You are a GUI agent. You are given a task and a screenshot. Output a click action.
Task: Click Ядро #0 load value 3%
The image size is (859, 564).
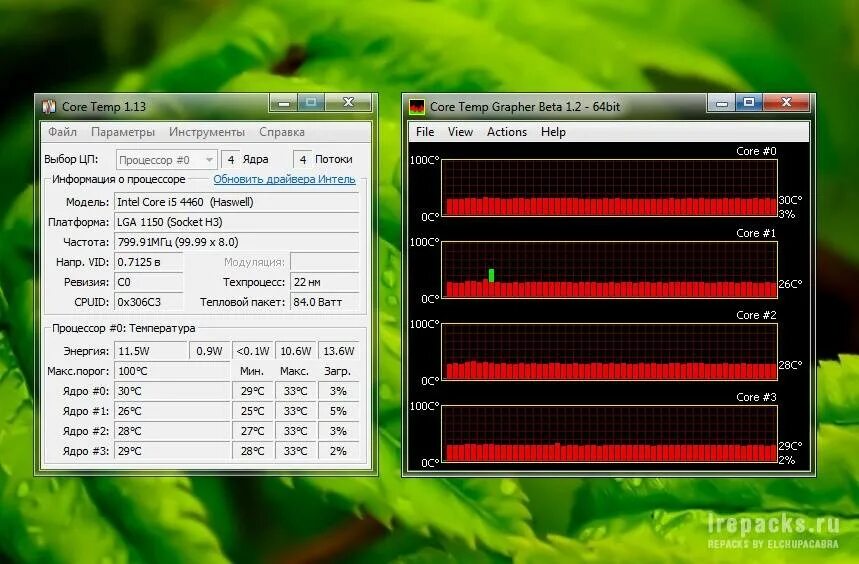pos(339,391)
